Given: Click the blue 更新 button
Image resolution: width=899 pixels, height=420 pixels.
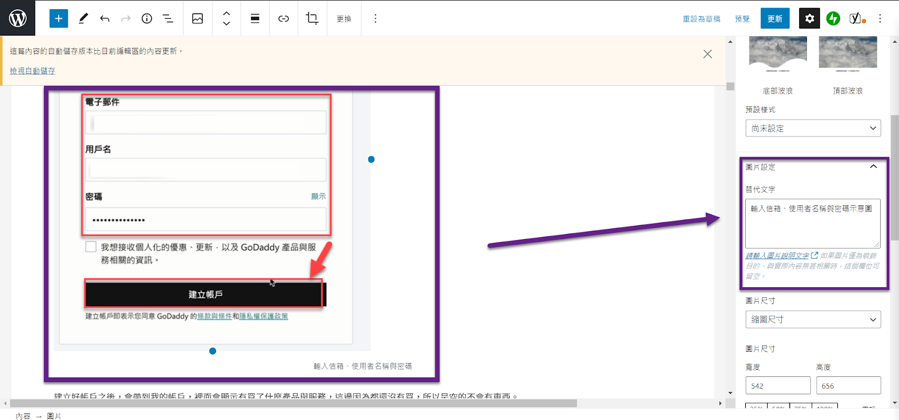Looking at the screenshot, I should pos(774,18).
